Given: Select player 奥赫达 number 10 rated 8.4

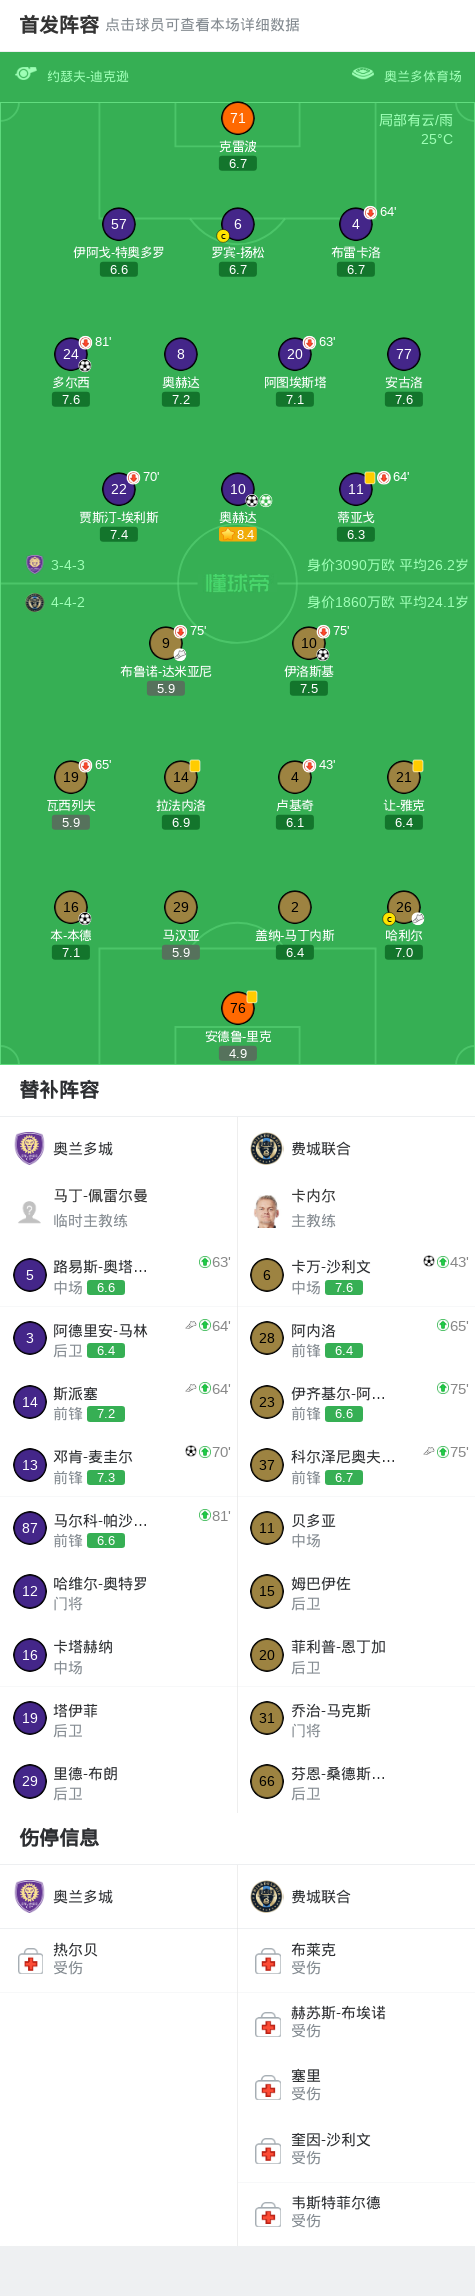Looking at the screenshot, I should pyautogui.click(x=237, y=489).
